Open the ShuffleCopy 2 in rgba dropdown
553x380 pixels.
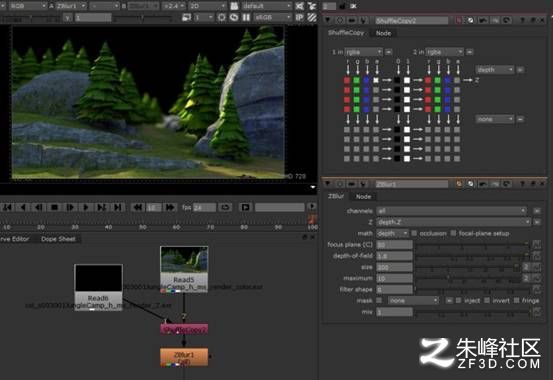point(444,52)
